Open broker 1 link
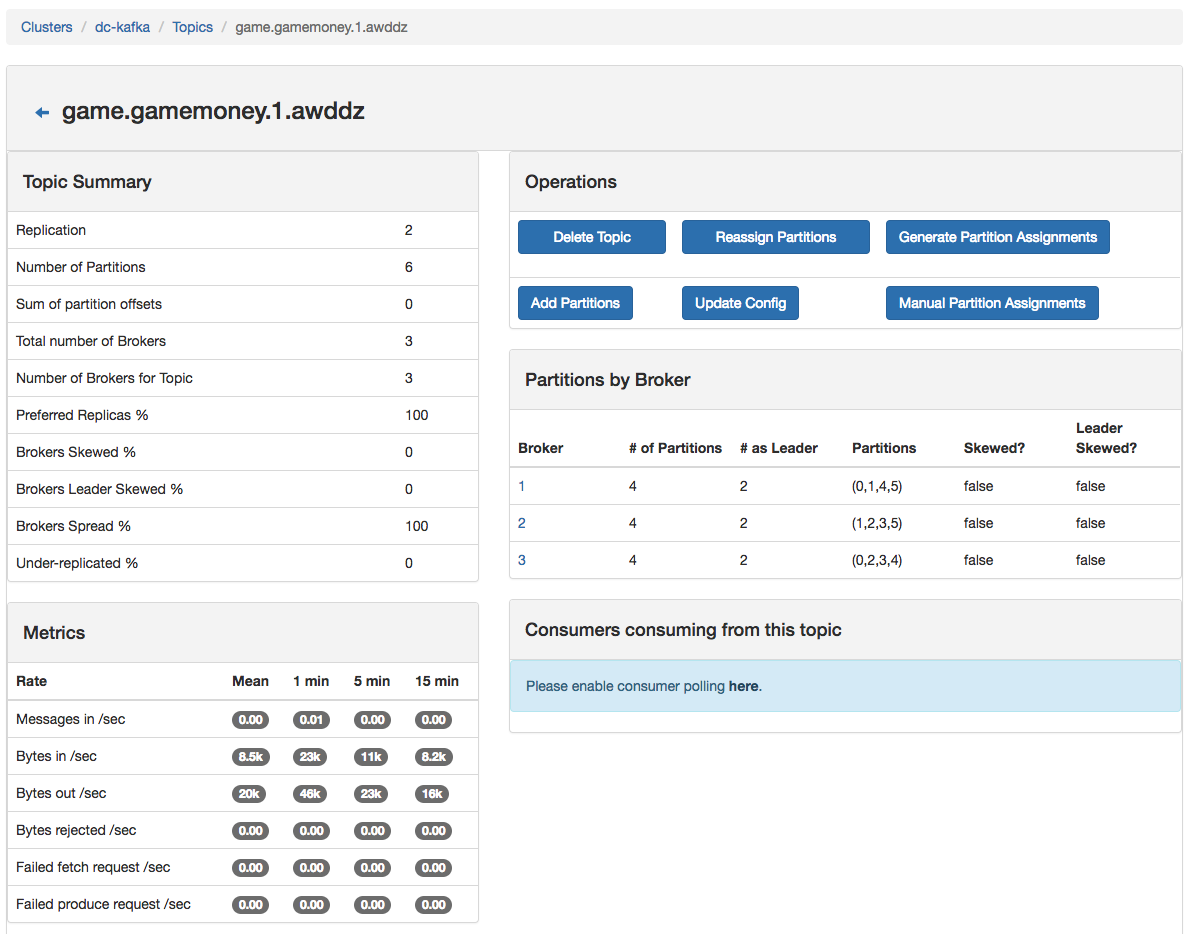 [x=522, y=486]
